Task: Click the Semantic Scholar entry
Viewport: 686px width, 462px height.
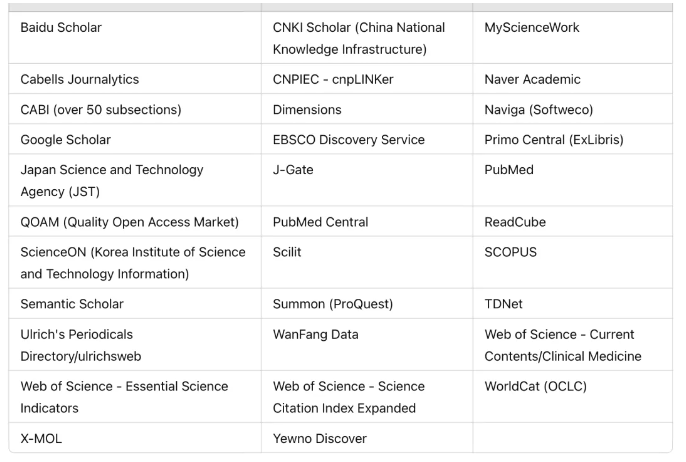Action: (x=72, y=304)
